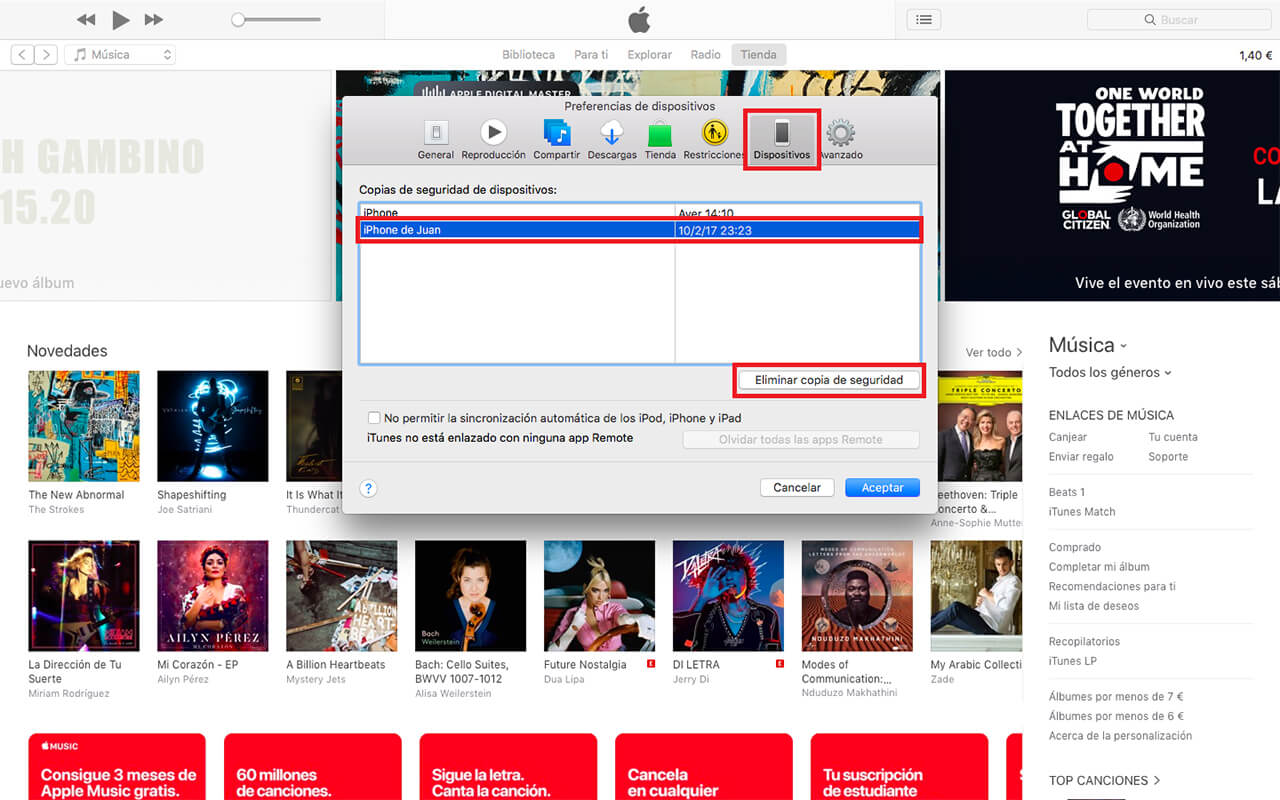1280x800 pixels.
Task: Click the help question mark button
Action: (x=368, y=488)
